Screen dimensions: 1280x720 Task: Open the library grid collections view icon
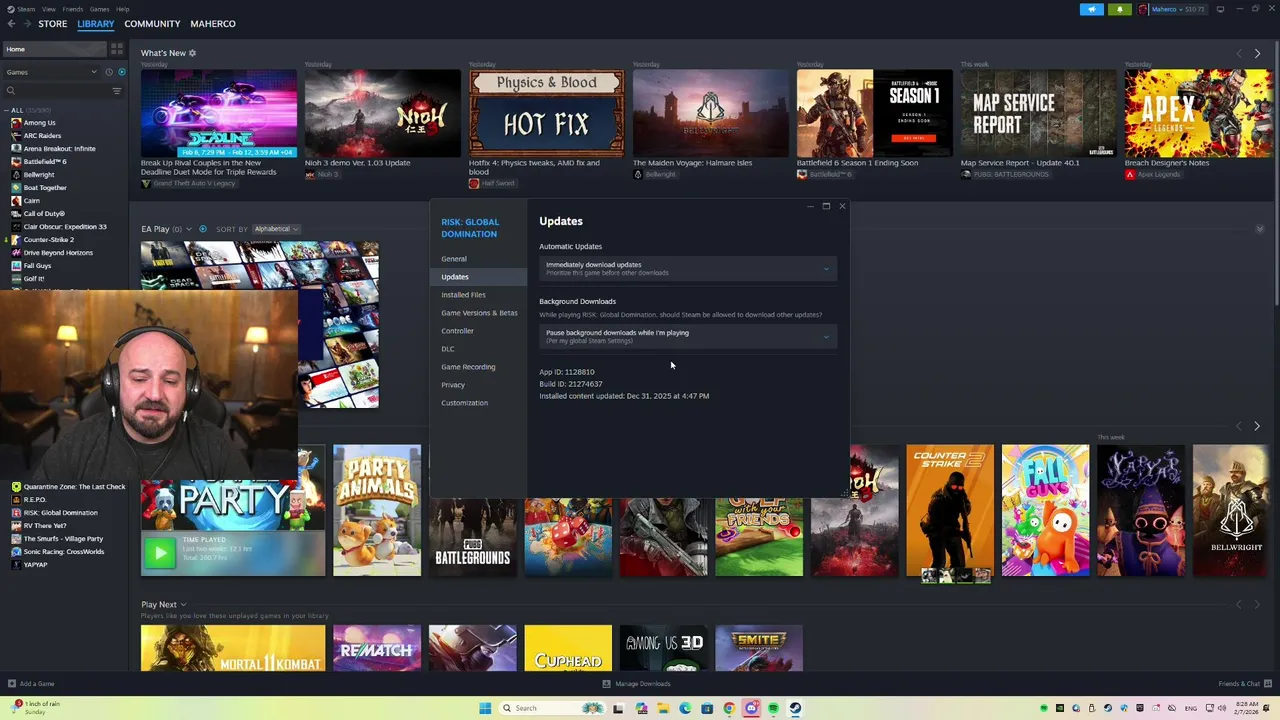click(117, 49)
